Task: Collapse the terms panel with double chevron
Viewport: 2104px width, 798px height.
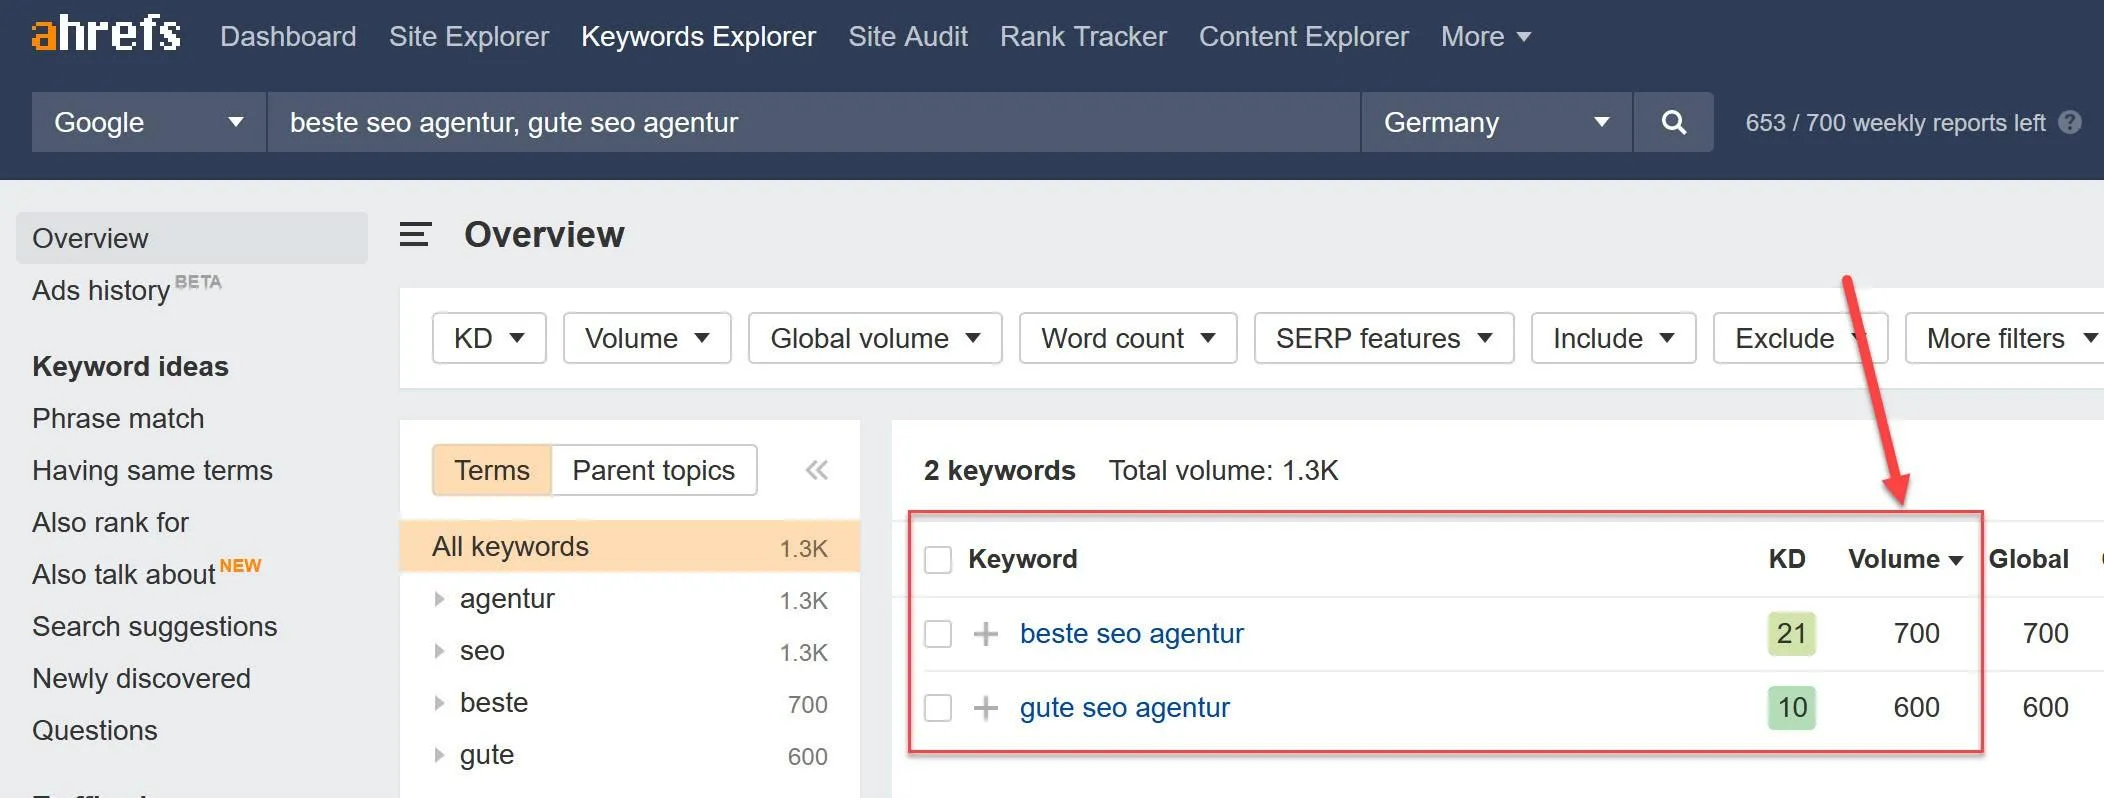Action: click(817, 470)
